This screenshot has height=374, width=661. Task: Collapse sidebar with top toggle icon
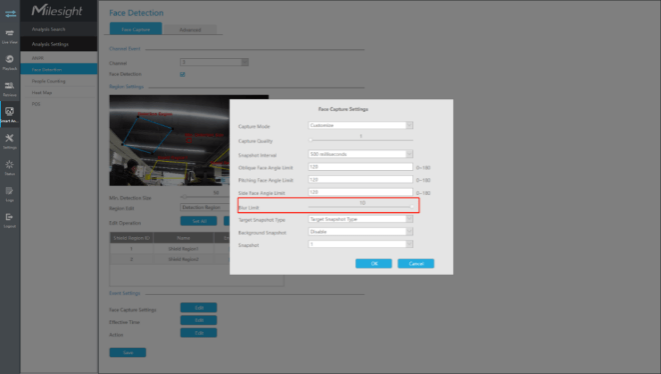click(11, 14)
